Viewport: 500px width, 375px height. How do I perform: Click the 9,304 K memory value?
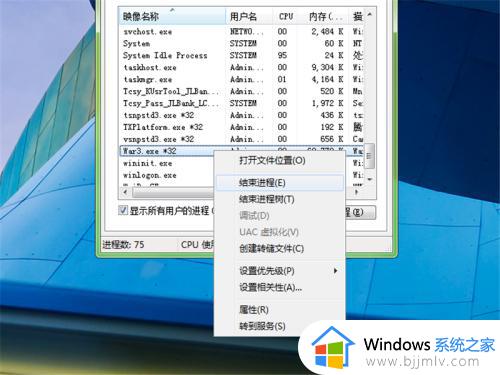(327, 67)
